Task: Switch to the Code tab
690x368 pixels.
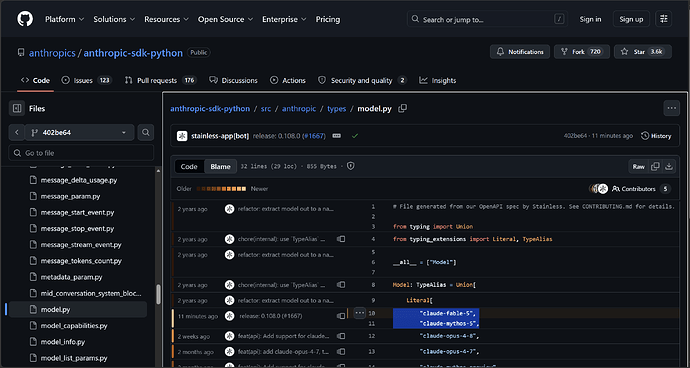Action: pos(36,81)
